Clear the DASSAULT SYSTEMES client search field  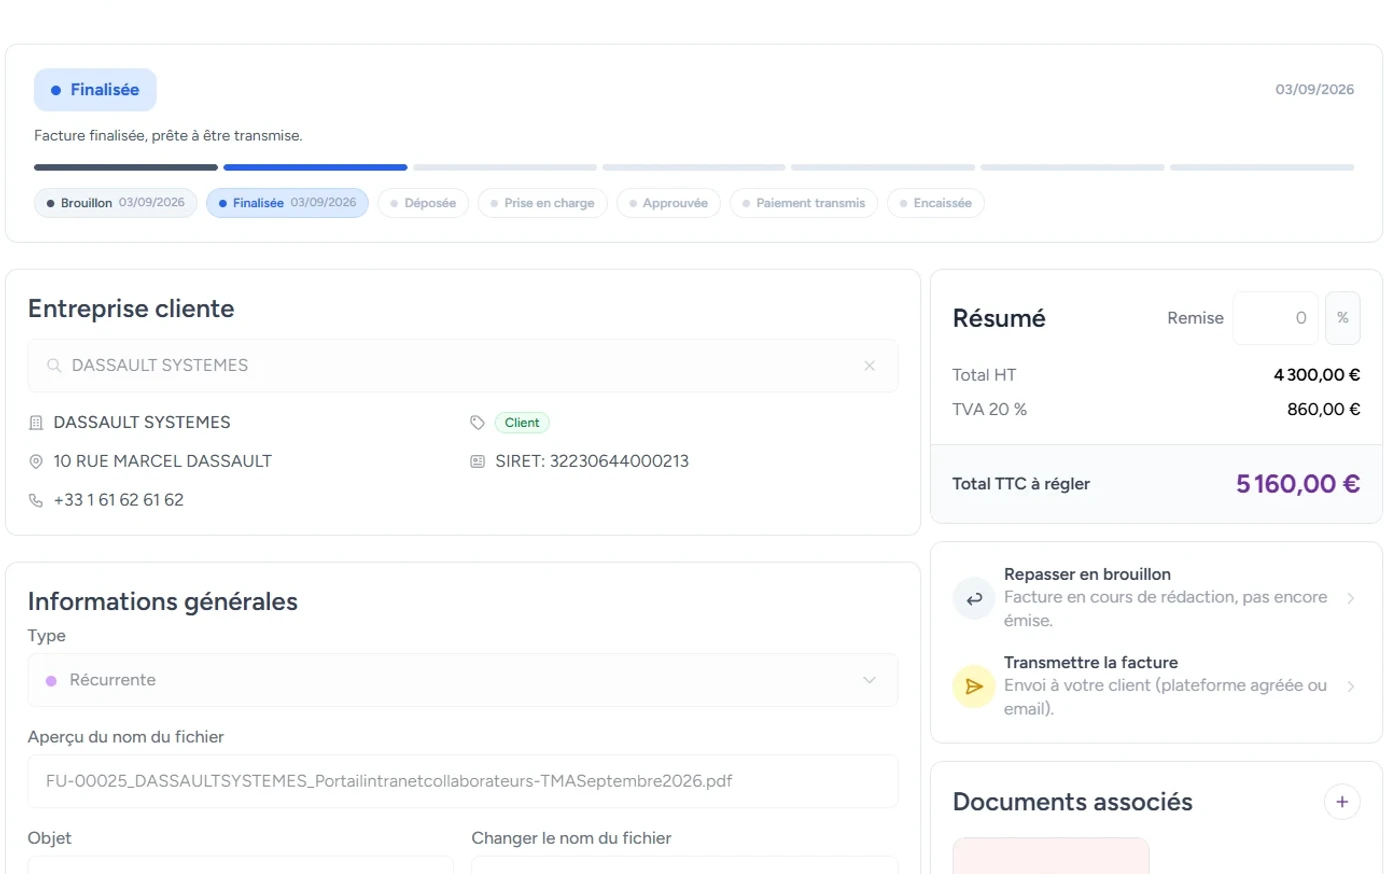click(869, 366)
